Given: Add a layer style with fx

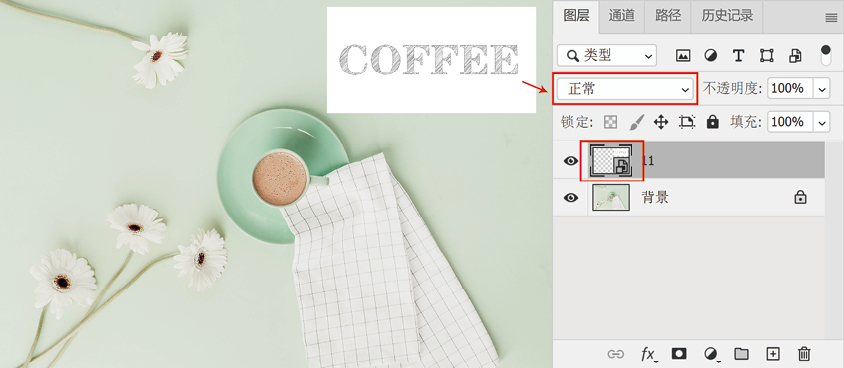Looking at the screenshot, I should (649, 353).
